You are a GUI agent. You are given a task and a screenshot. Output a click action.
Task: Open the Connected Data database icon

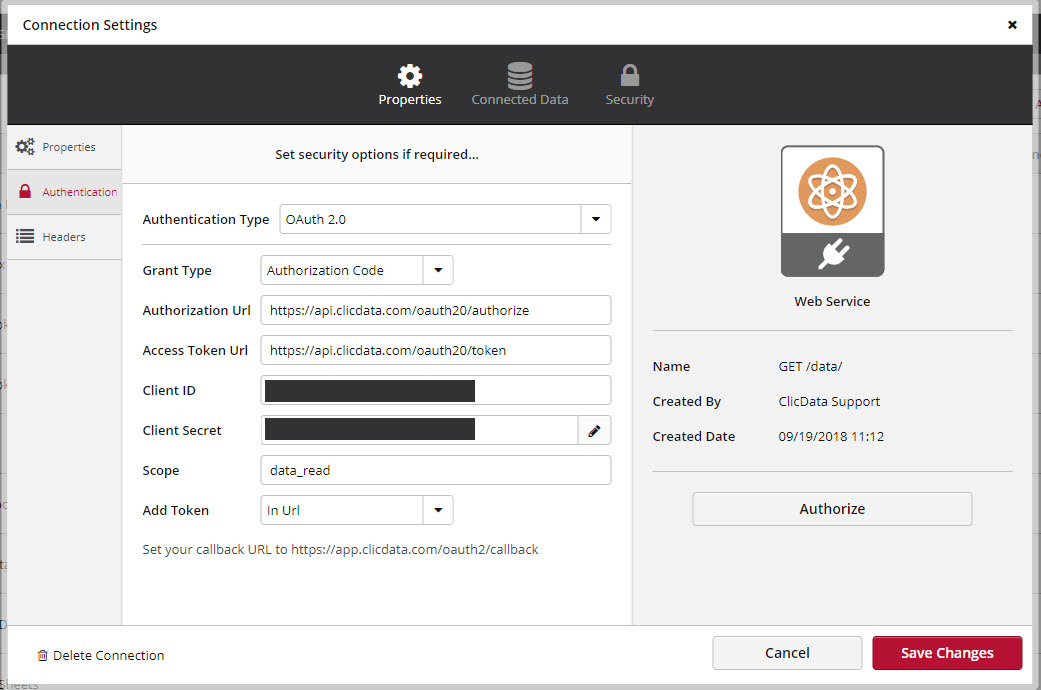(519, 76)
